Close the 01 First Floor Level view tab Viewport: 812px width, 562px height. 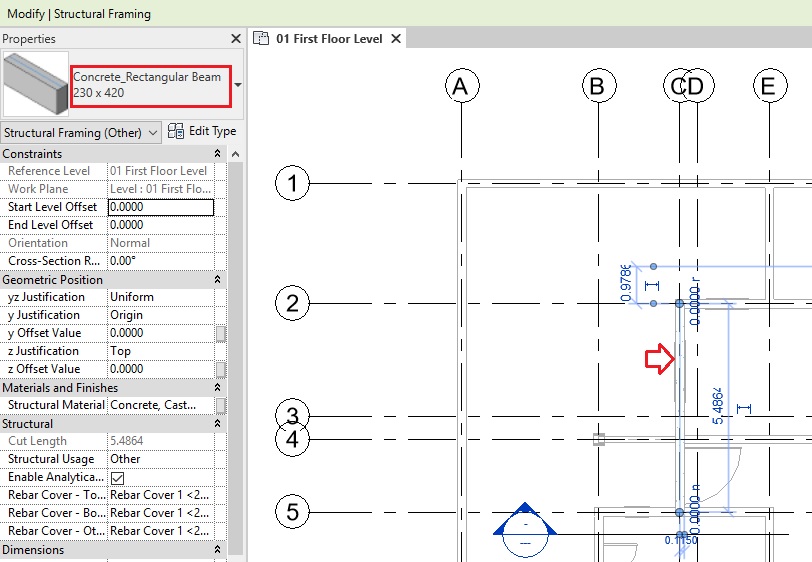coord(395,39)
